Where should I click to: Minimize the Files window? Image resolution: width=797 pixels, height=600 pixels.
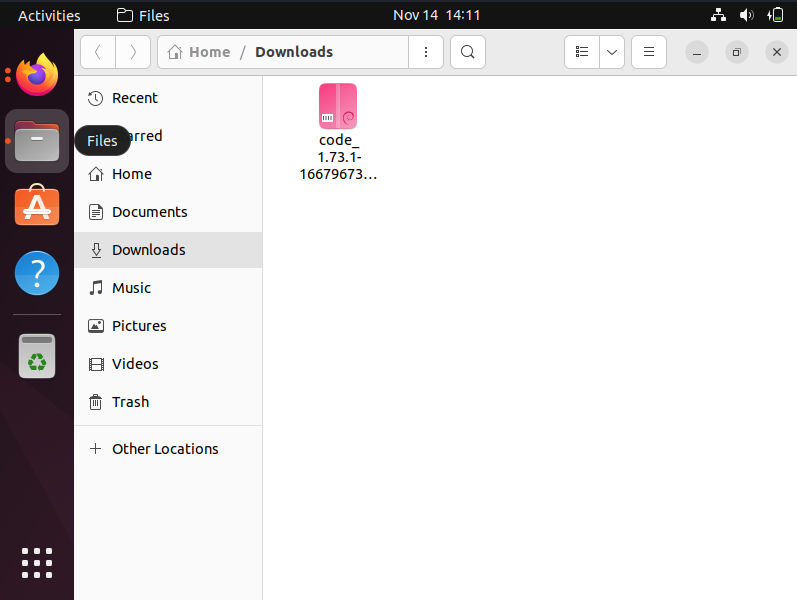click(x=697, y=52)
